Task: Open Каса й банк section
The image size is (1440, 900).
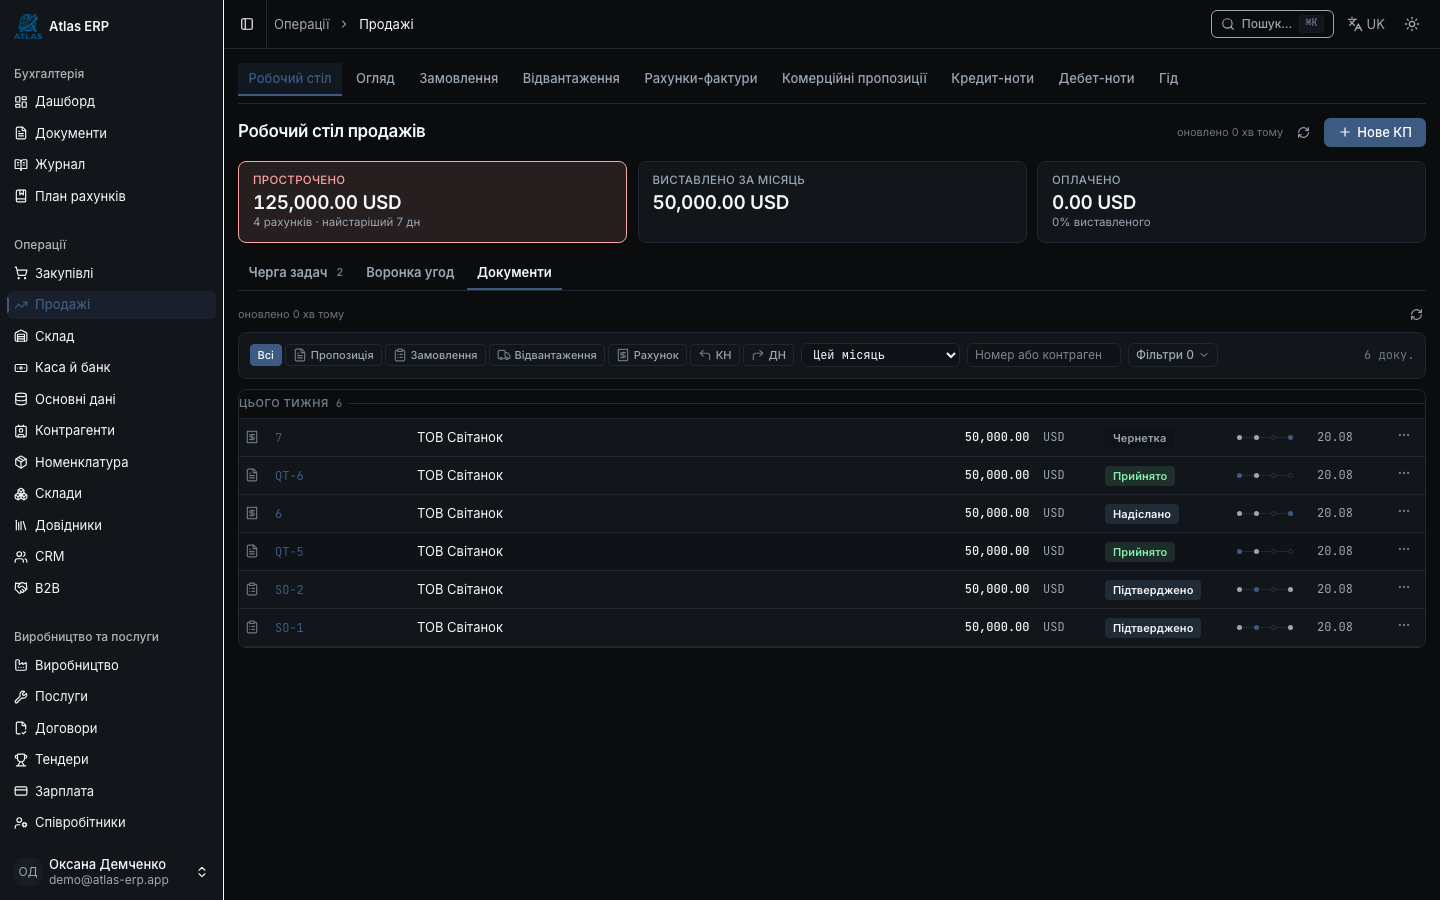Action: 111,367
